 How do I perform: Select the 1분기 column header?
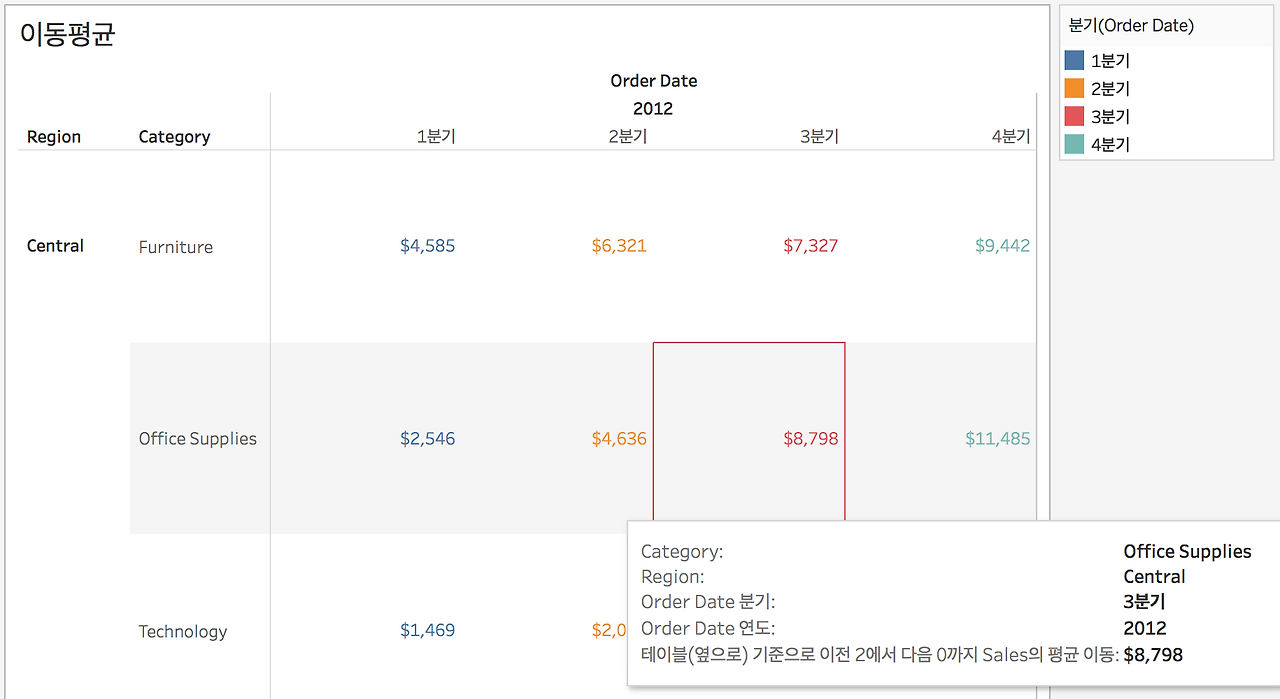436,137
